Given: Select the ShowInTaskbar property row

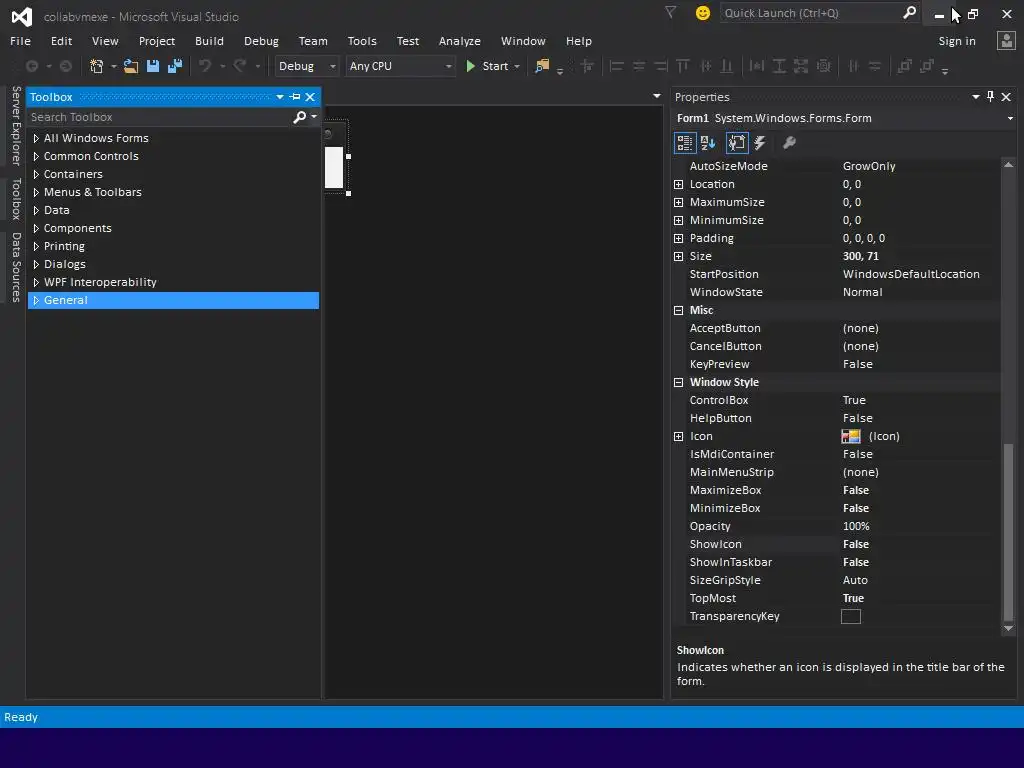Looking at the screenshot, I should click(837, 562).
